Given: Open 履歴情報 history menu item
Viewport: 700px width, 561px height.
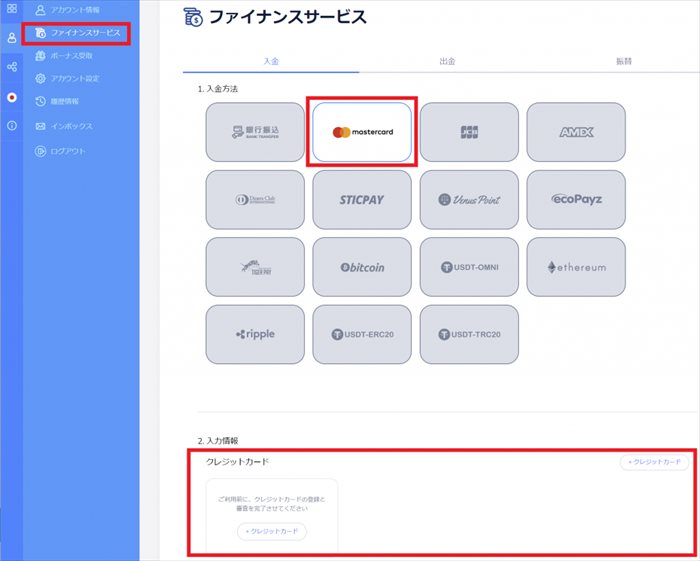Looking at the screenshot, I should (x=57, y=101).
